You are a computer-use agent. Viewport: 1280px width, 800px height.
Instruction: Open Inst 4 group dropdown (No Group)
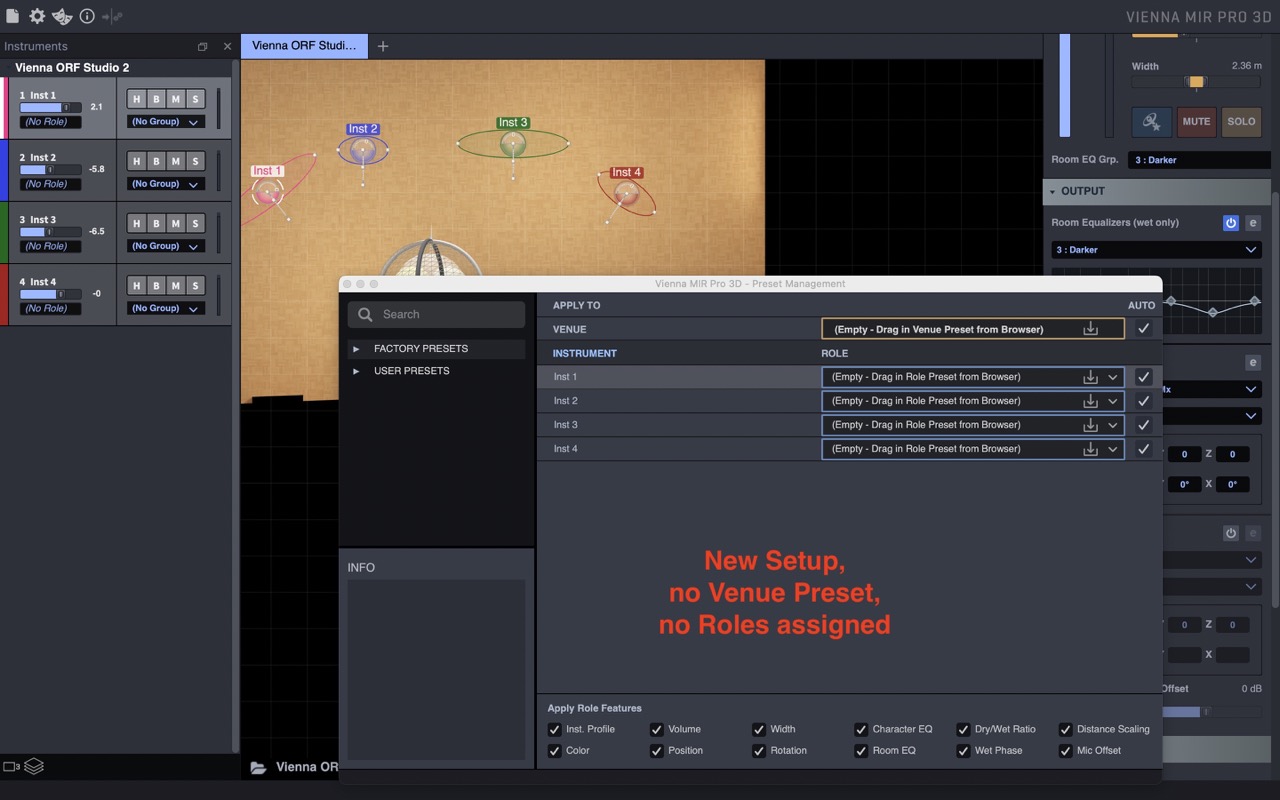coord(166,308)
